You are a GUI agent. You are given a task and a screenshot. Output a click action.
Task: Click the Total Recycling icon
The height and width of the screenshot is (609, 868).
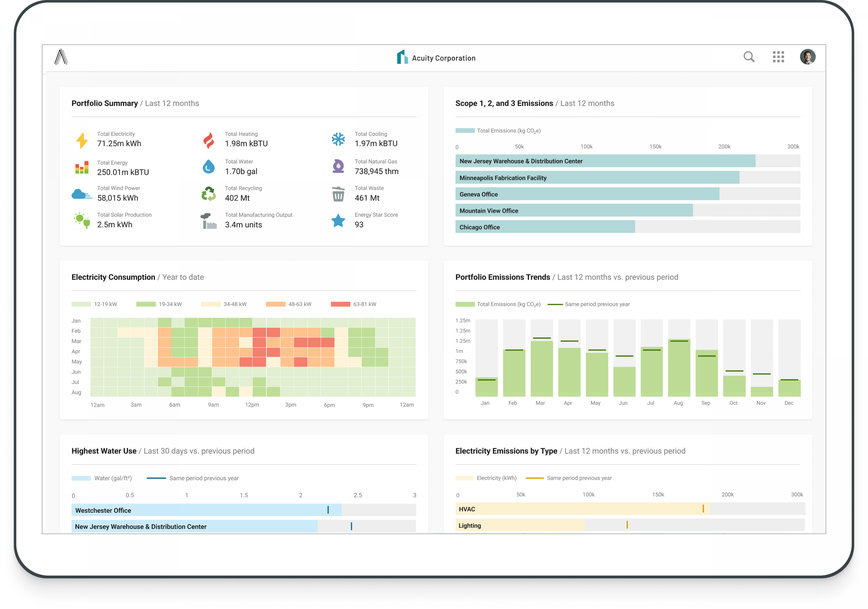209,194
